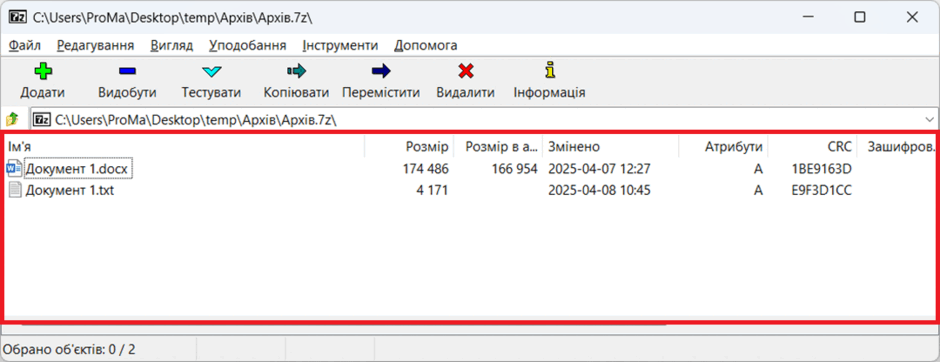Maximize the 7-Zip window
This screenshot has width=940, height=362.
860,17
